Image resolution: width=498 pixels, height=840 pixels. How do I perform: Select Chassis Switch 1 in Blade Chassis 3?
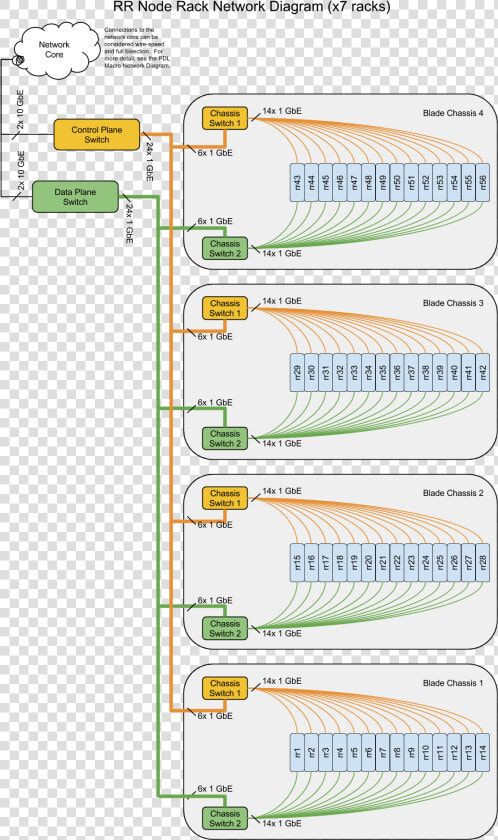(x=225, y=308)
